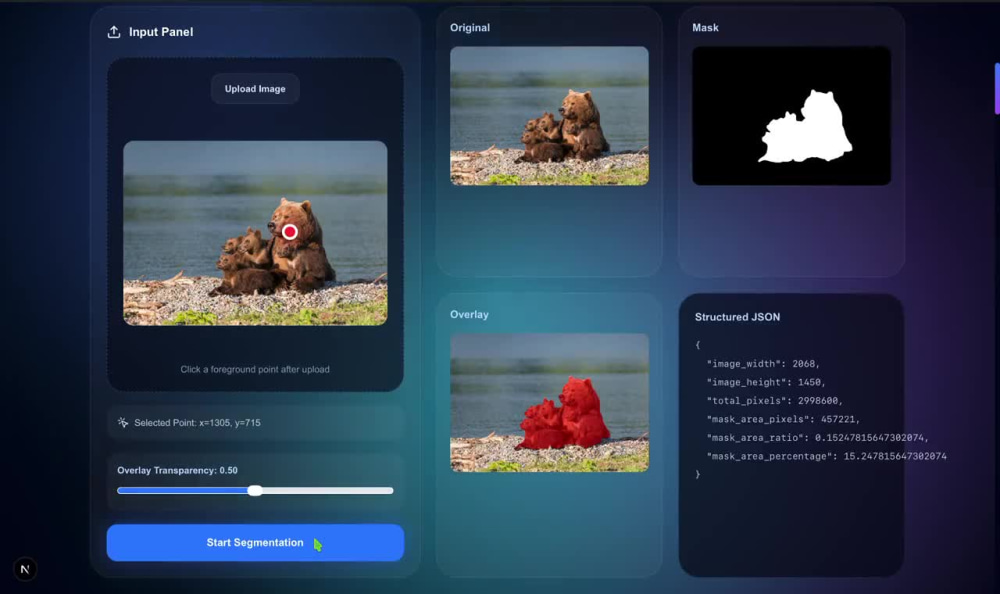Click 'Click a foreground point after upload' hint

(255, 369)
